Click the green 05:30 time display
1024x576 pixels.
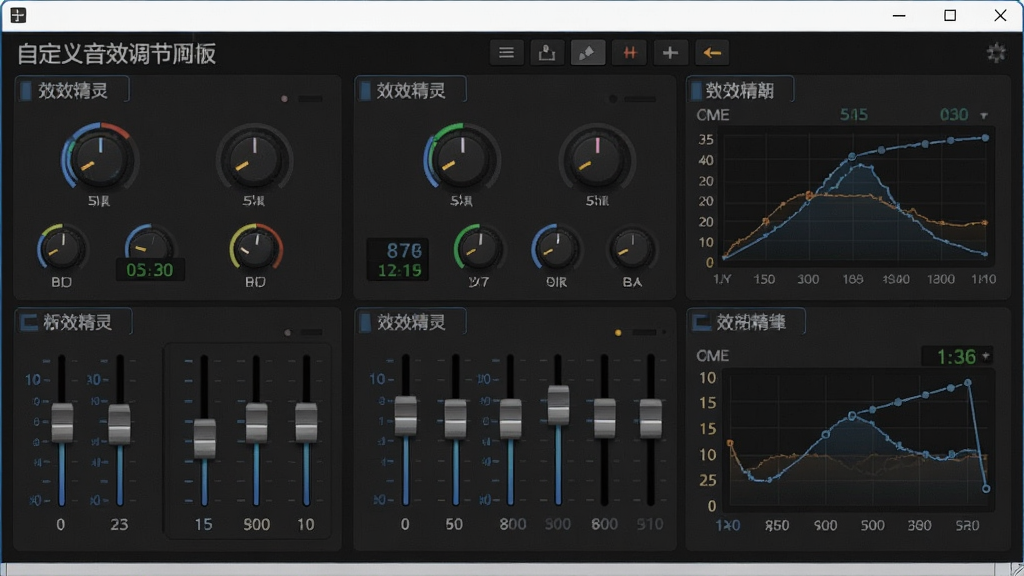point(150,270)
